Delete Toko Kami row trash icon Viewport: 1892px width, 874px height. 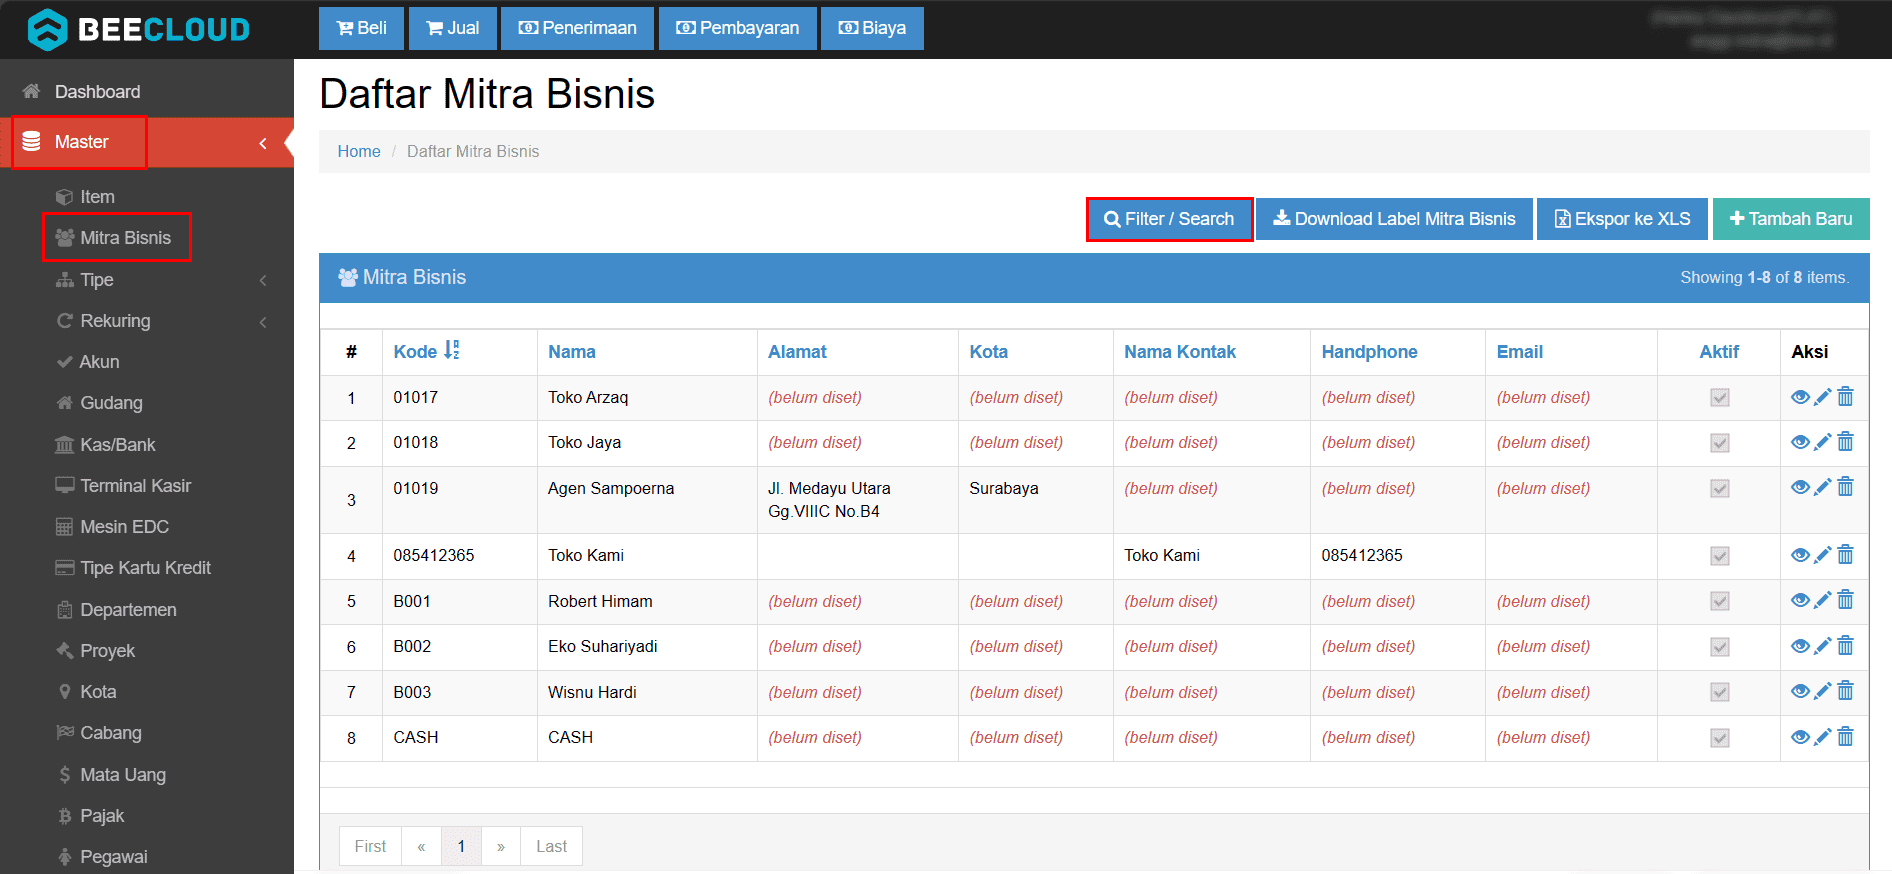(x=1846, y=555)
